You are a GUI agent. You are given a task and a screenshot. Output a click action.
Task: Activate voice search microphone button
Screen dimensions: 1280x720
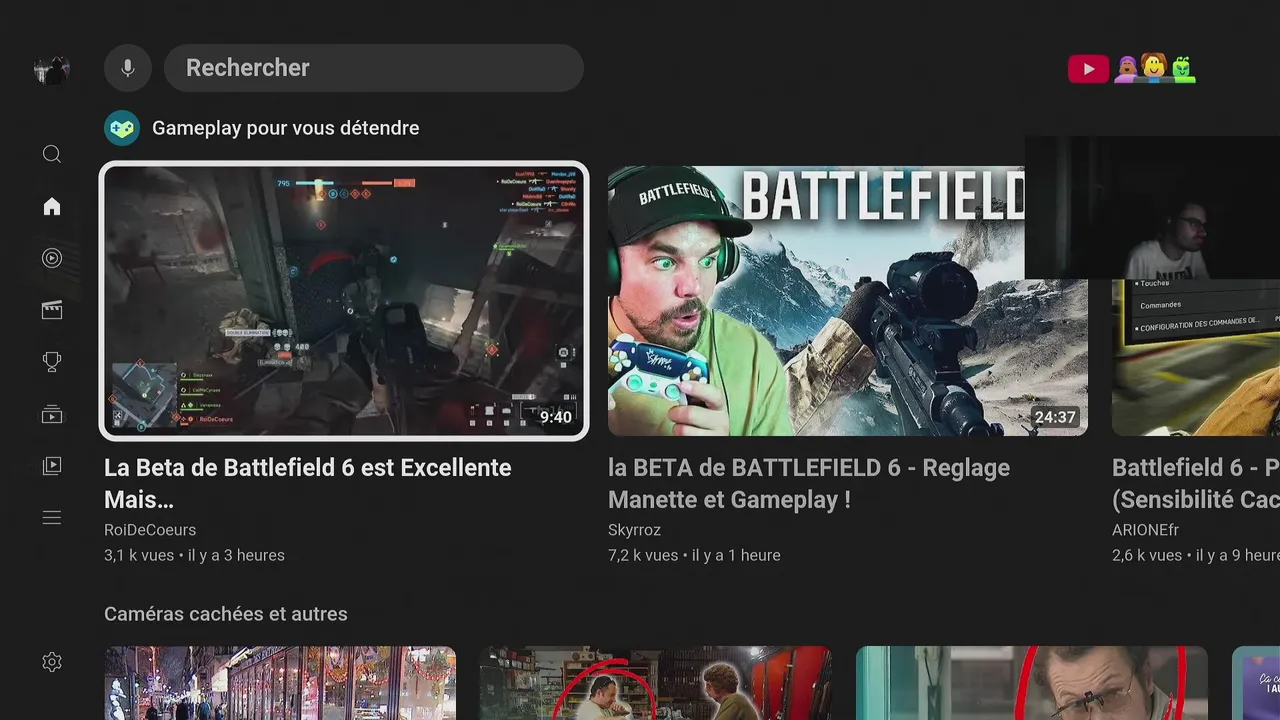tap(128, 68)
